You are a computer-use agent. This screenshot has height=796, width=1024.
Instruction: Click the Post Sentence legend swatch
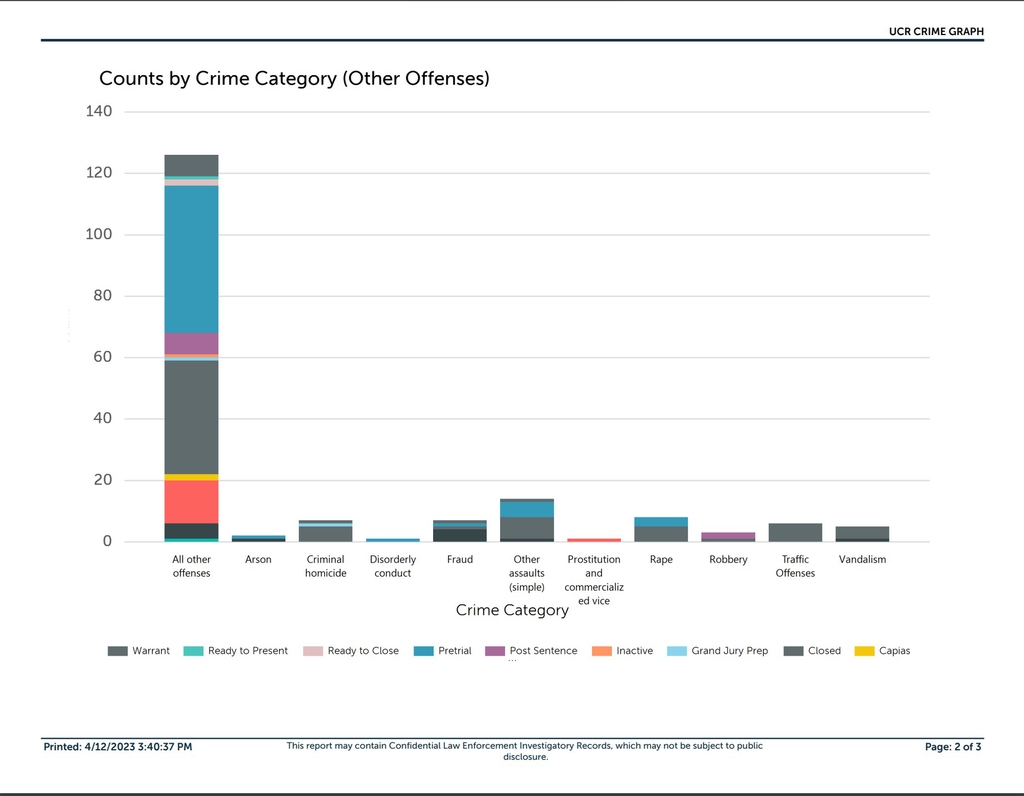[x=495, y=651]
